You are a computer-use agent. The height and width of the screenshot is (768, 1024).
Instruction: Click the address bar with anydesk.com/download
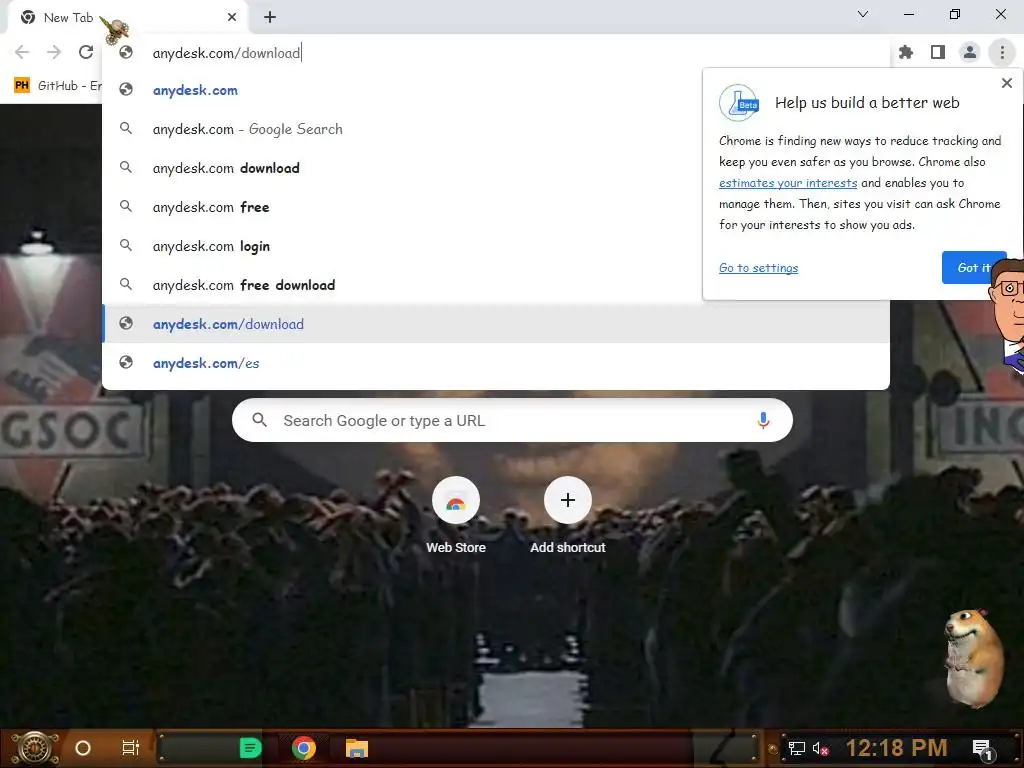coord(496,53)
